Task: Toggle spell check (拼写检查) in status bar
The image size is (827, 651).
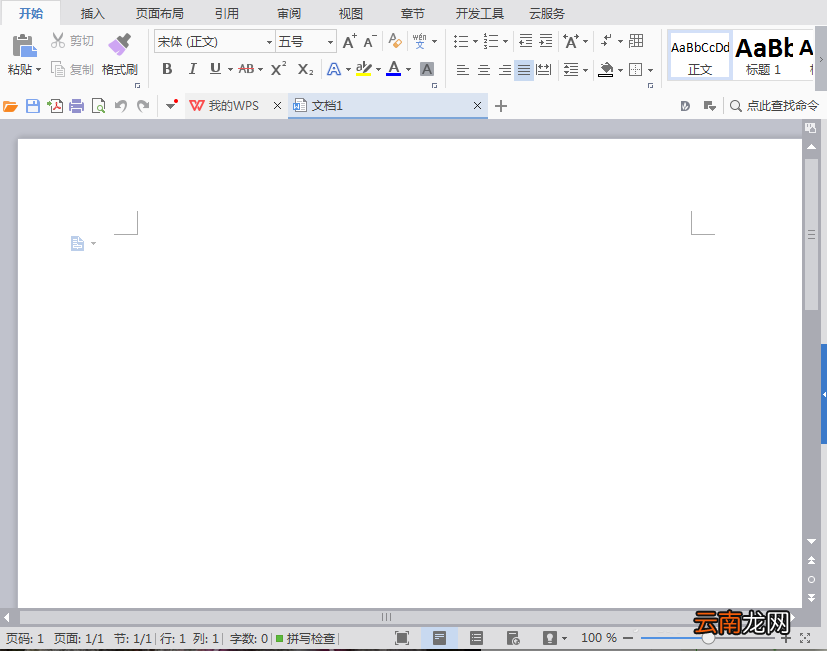Action: [x=306, y=639]
